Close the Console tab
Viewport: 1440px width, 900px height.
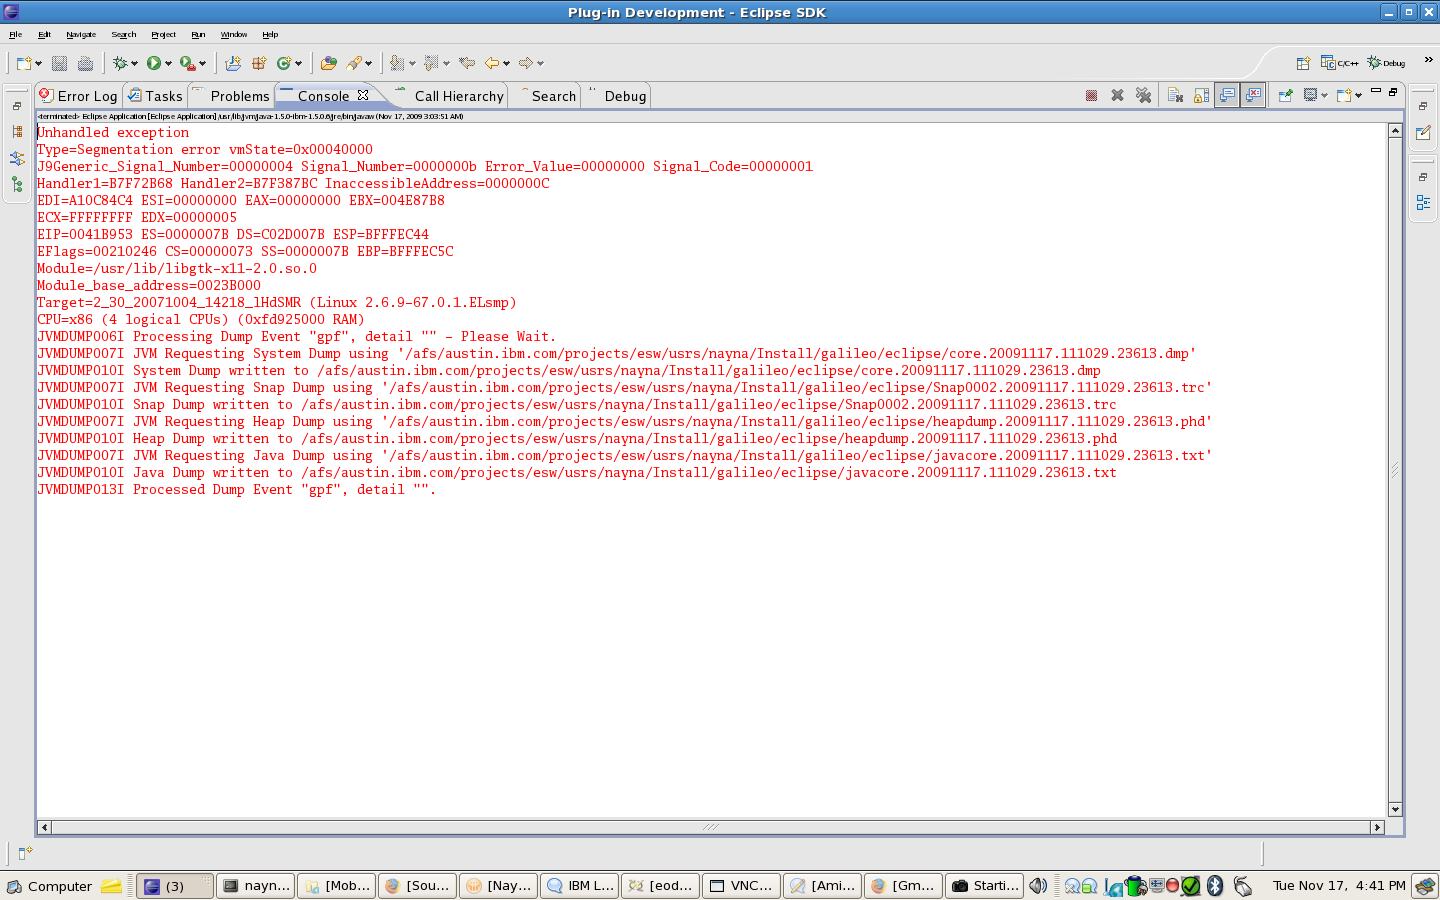point(363,95)
